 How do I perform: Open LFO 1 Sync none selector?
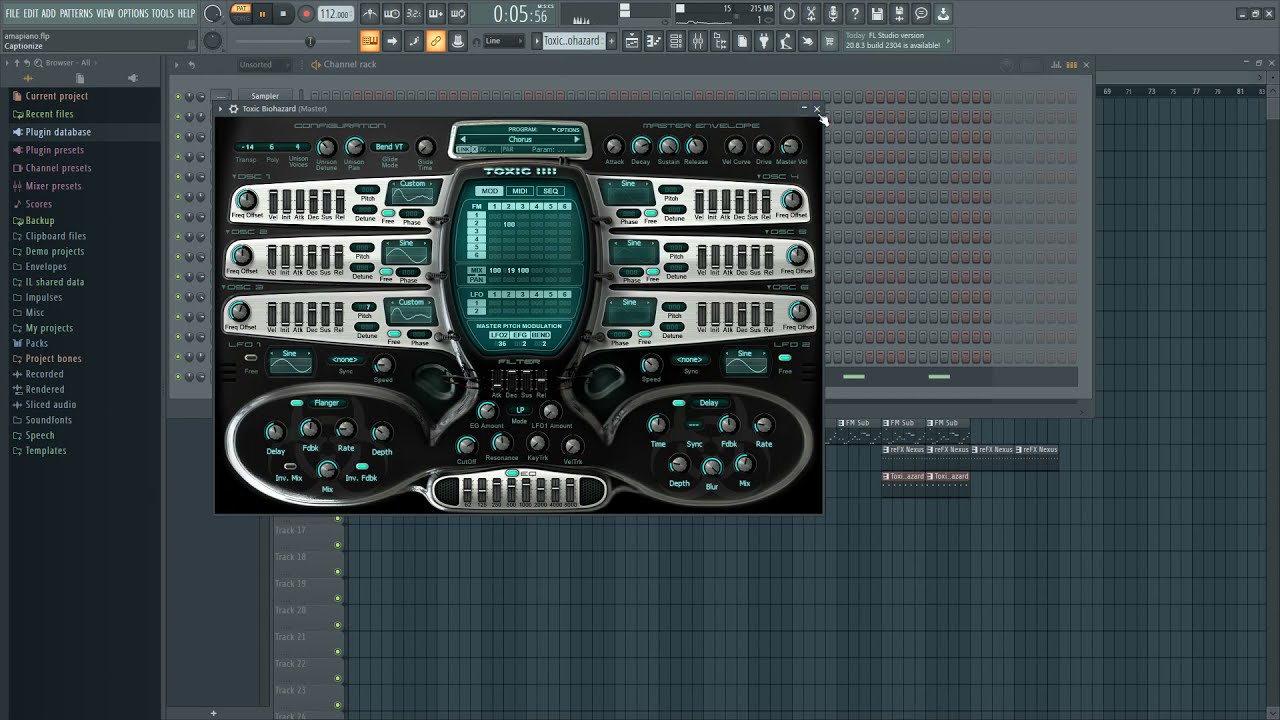point(345,359)
